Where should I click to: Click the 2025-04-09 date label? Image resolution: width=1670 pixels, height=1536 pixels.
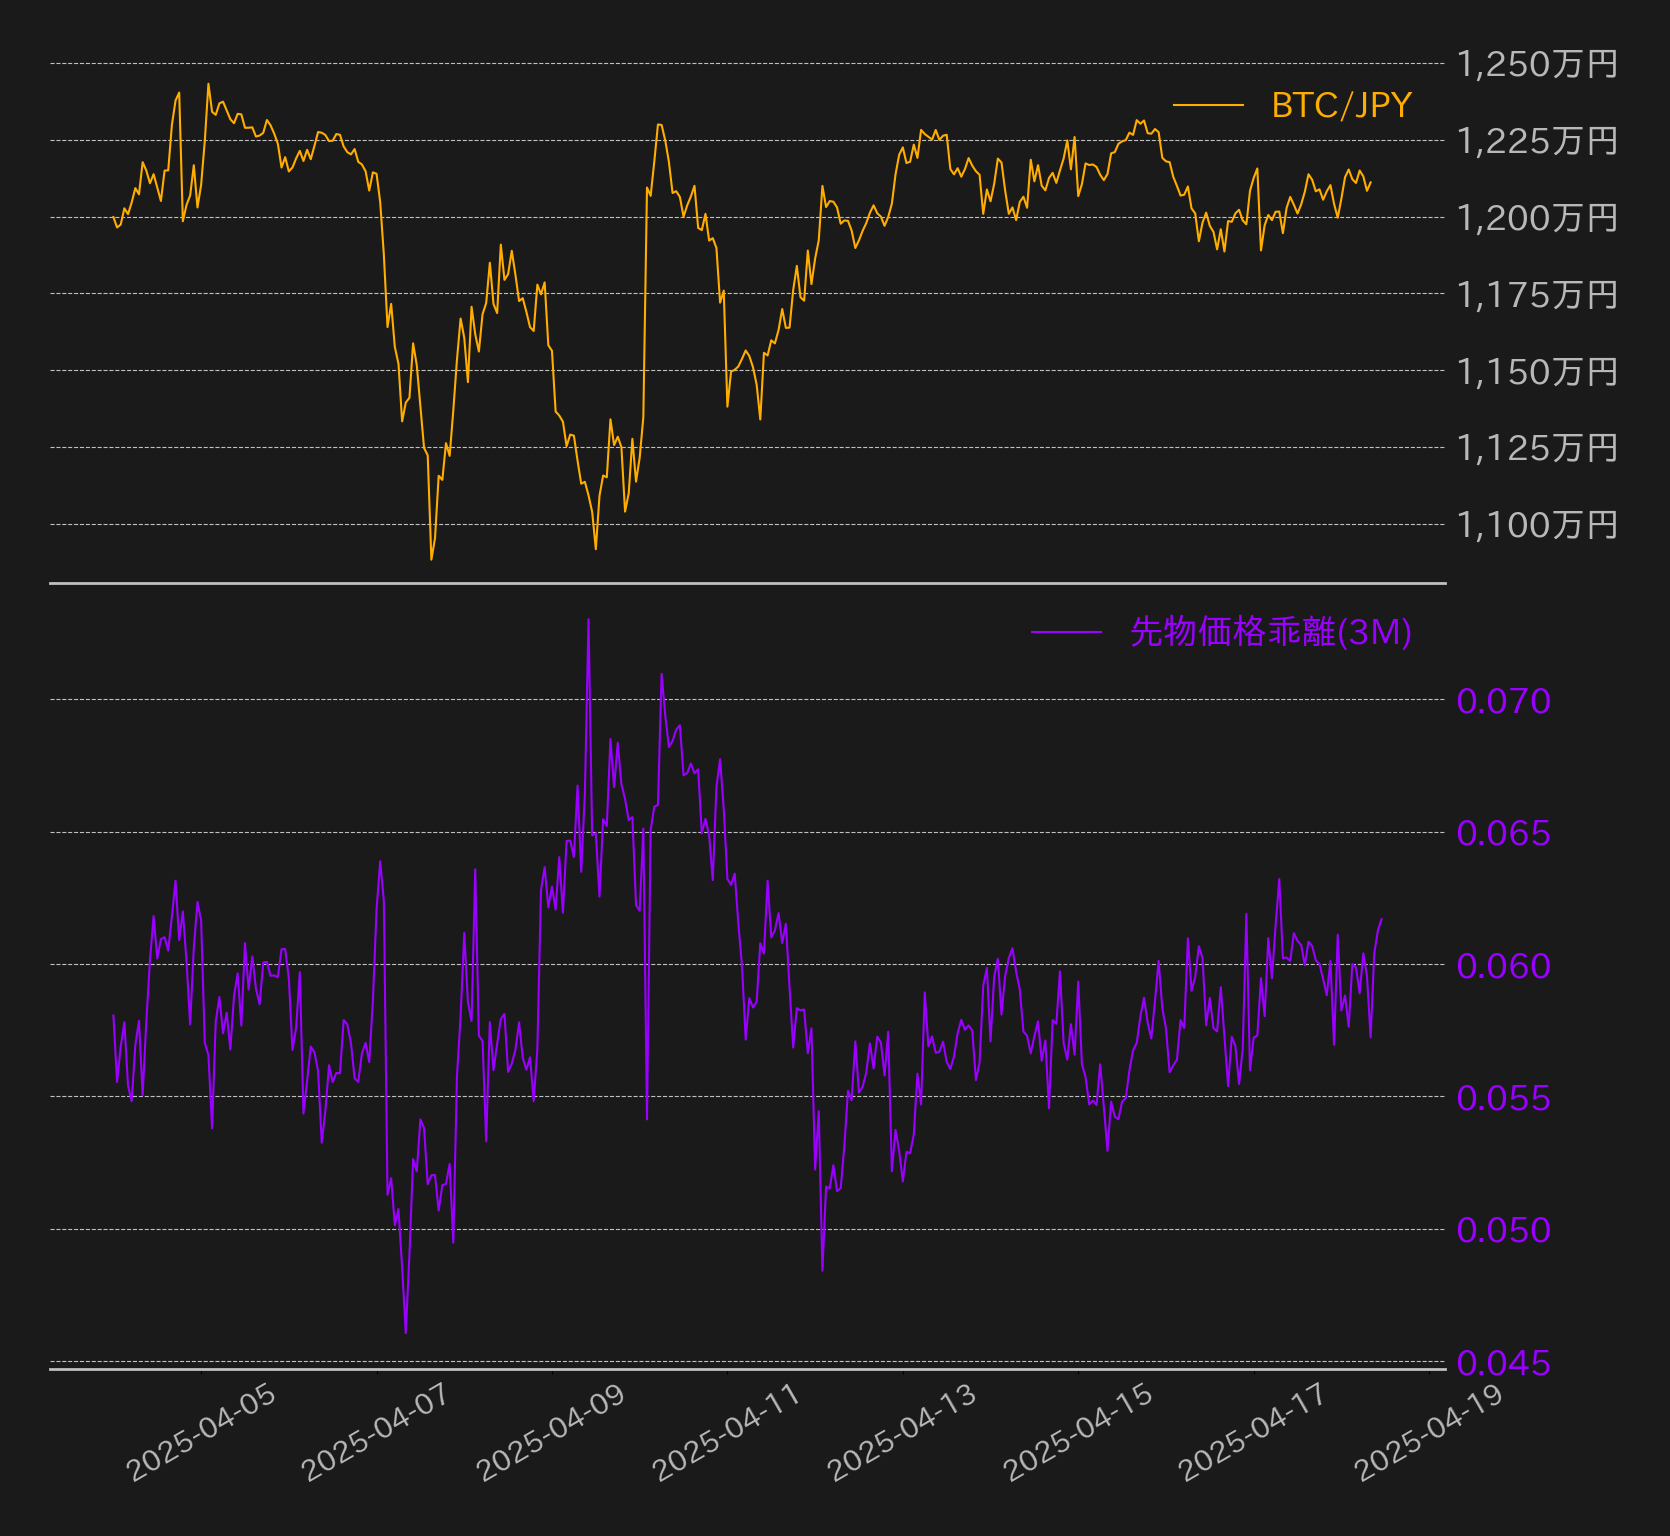click(x=552, y=1432)
